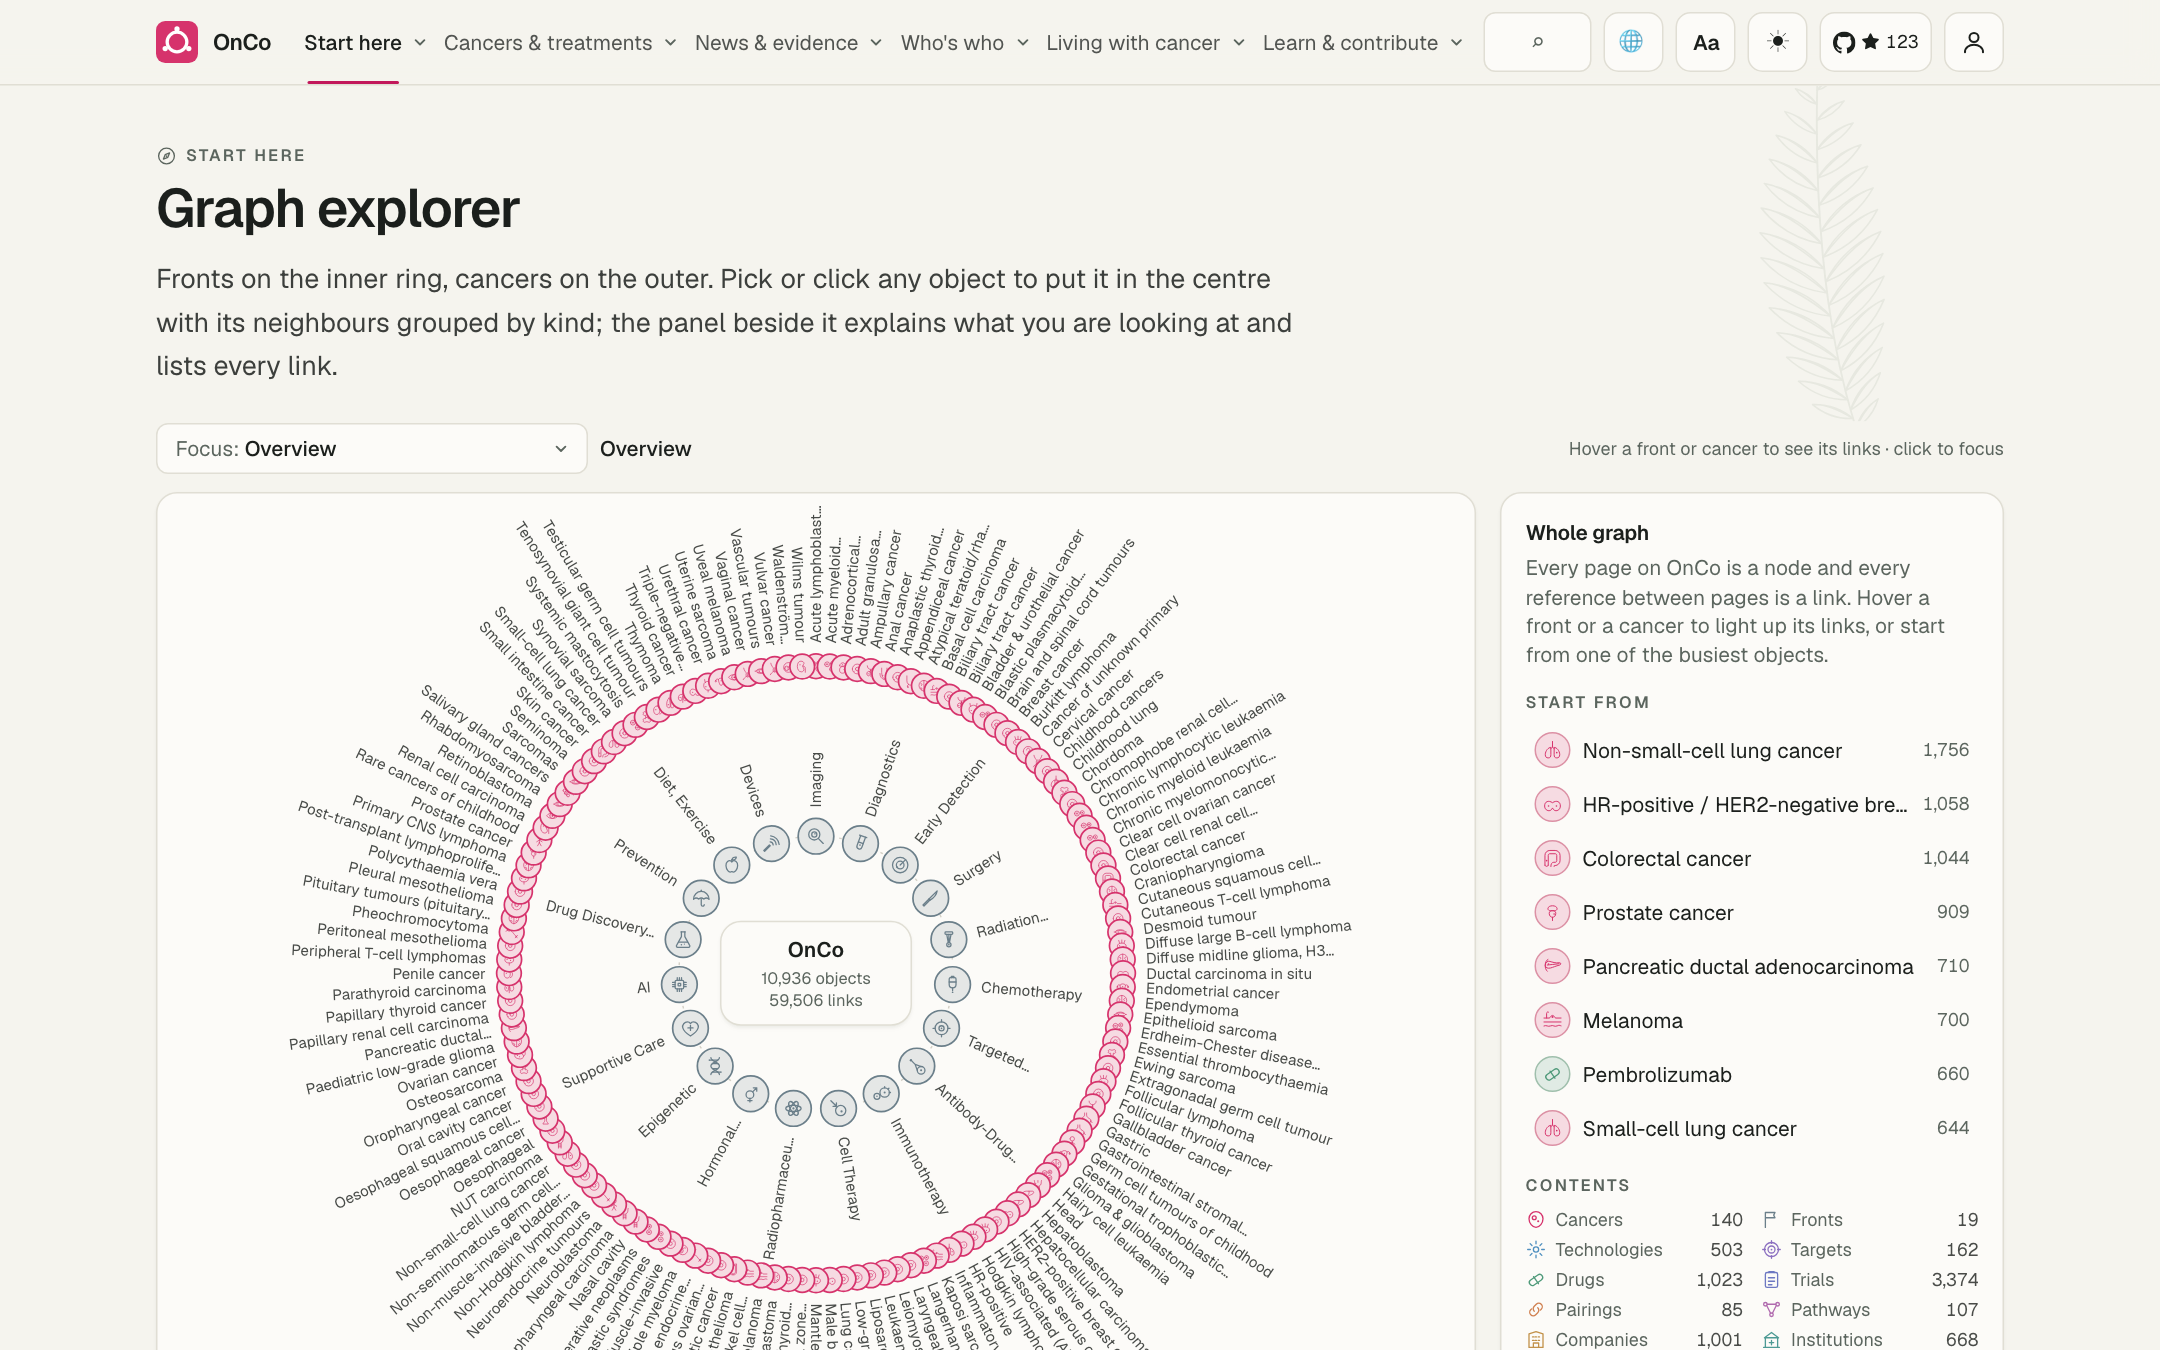Open the Fronts contents entry
This screenshot has height=1350, width=2160.
pyautogui.click(x=1870, y=1220)
